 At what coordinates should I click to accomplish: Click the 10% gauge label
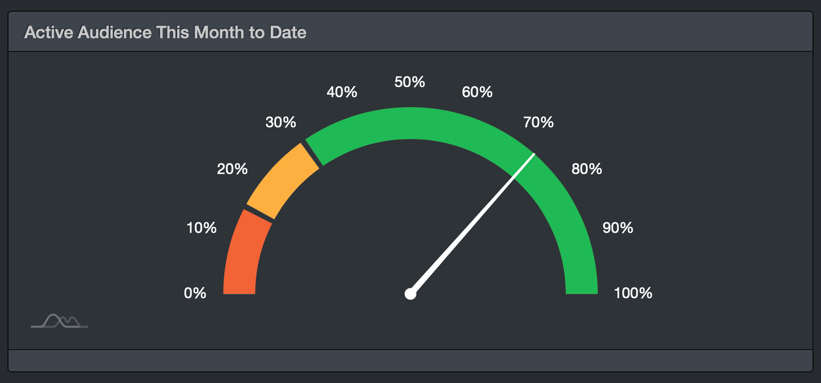(x=202, y=228)
